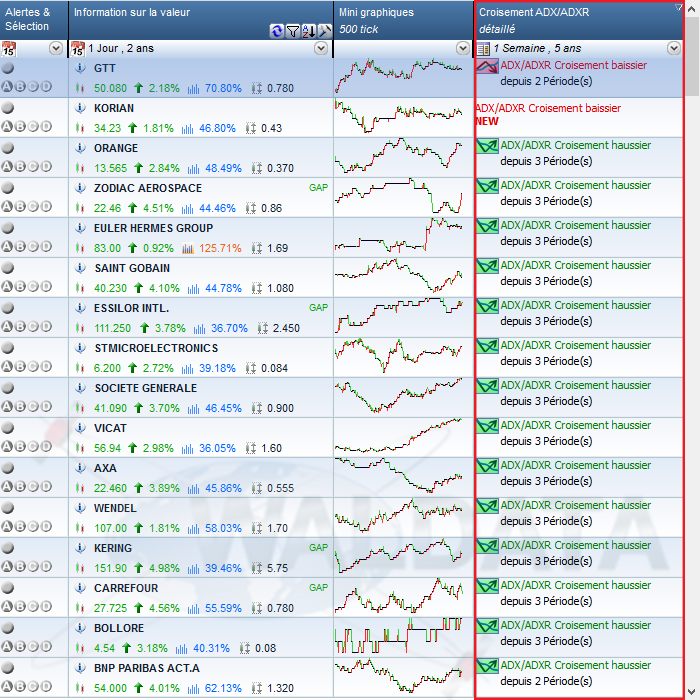The image size is (700, 700).
Task: Click candlestick icon next to 50.080 for GTT
Action: pos(80,88)
